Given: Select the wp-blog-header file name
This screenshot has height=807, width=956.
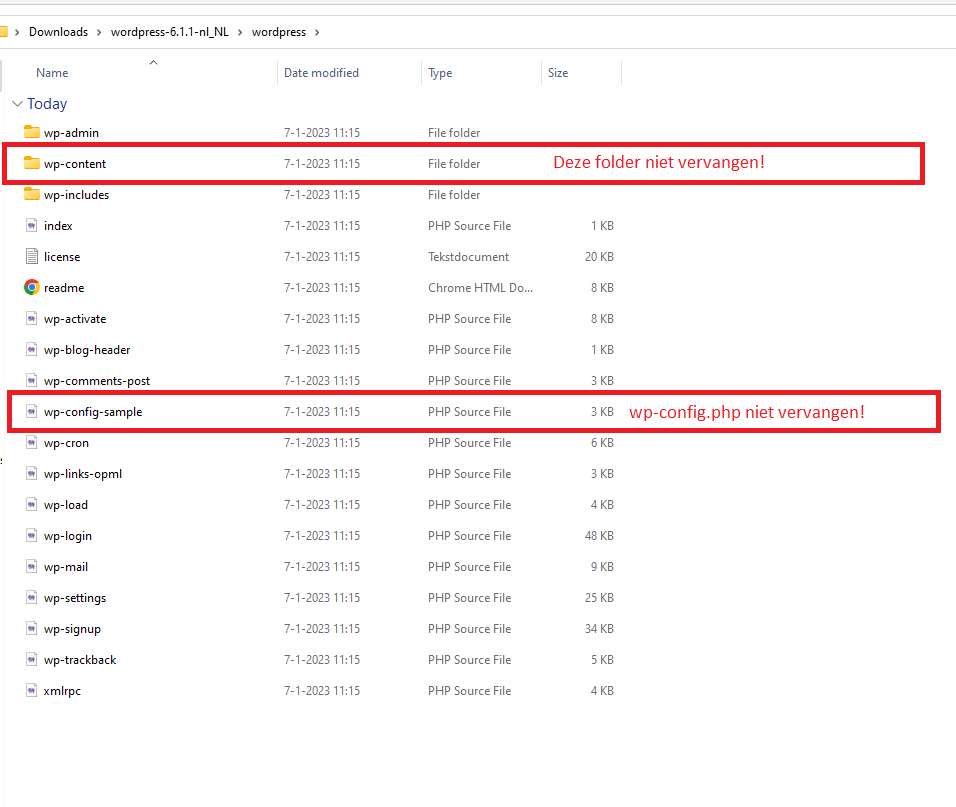Looking at the screenshot, I should pyautogui.click(x=87, y=350).
